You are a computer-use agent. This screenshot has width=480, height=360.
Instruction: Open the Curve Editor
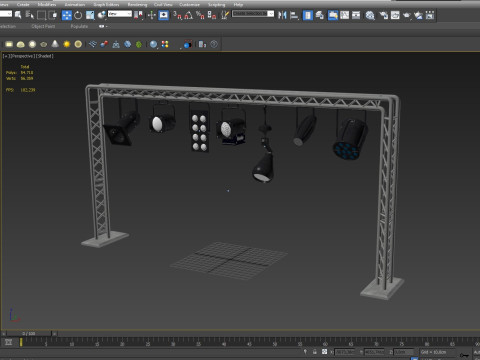click(x=344, y=15)
